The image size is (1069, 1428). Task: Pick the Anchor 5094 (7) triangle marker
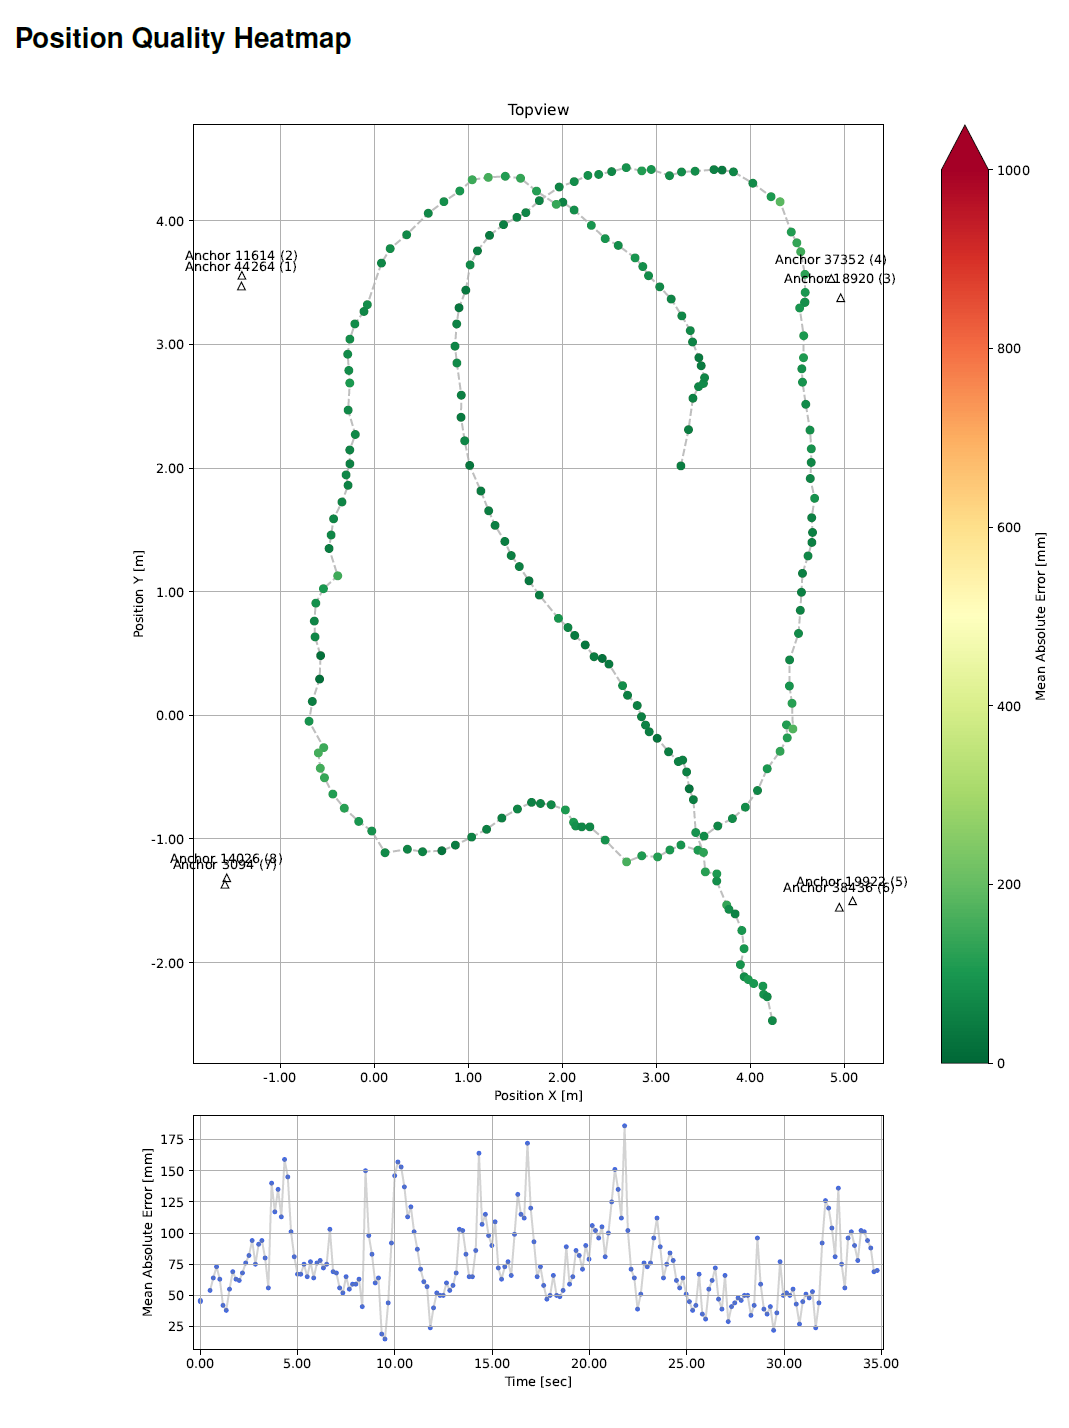[224, 885]
